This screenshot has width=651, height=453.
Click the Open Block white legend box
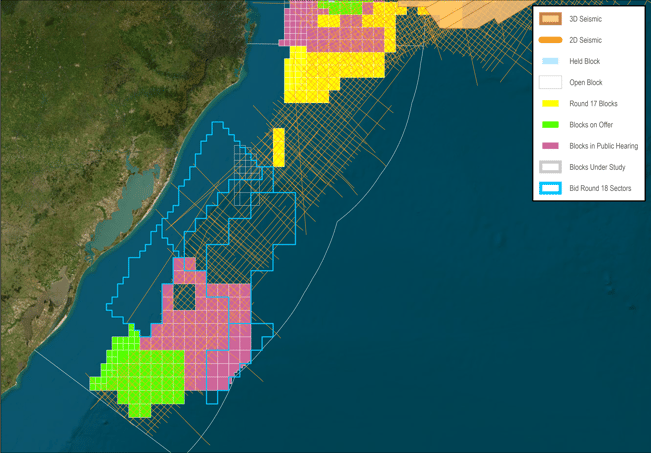pos(550,82)
